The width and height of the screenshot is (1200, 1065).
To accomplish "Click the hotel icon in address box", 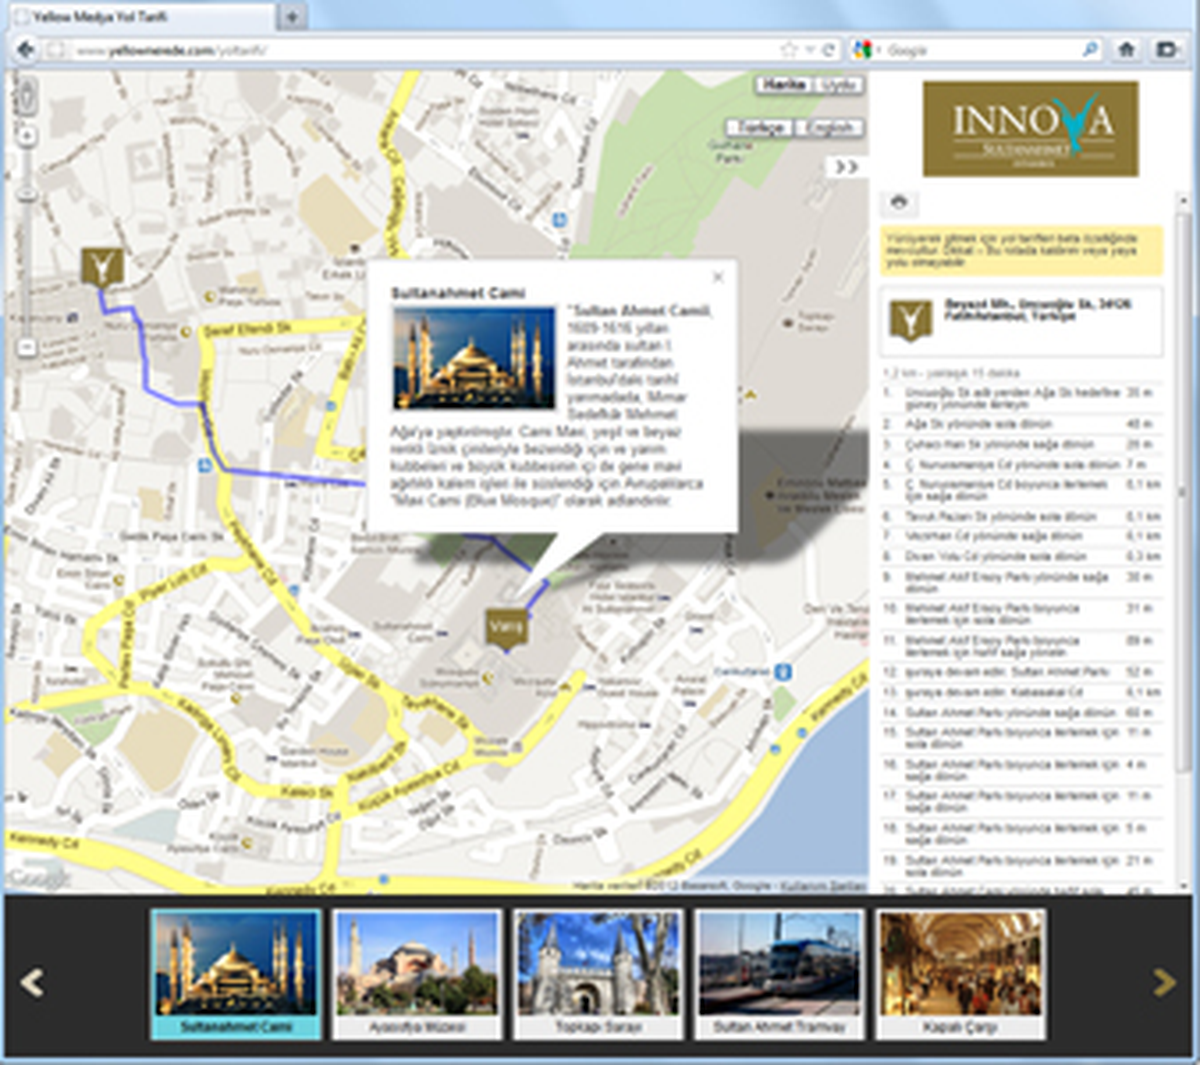I will click(x=910, y=320).
